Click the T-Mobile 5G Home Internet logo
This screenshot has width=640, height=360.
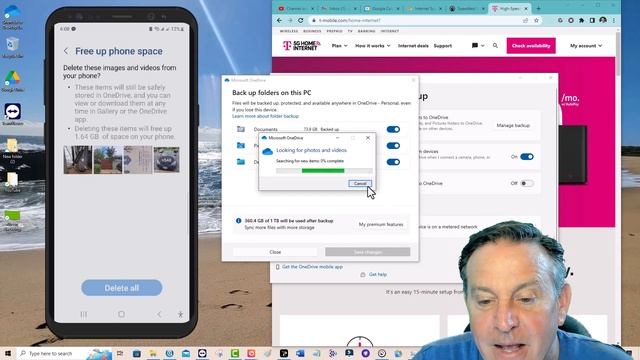click(302, 46)
